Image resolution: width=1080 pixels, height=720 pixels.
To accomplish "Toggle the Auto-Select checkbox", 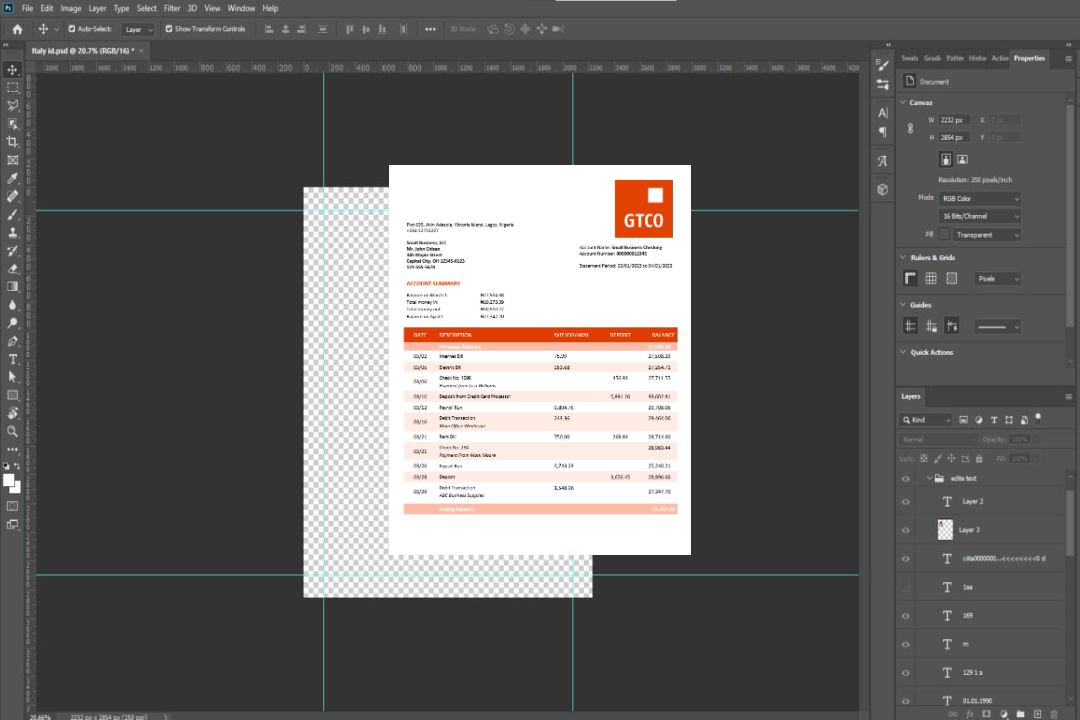I will pos(72,29).
